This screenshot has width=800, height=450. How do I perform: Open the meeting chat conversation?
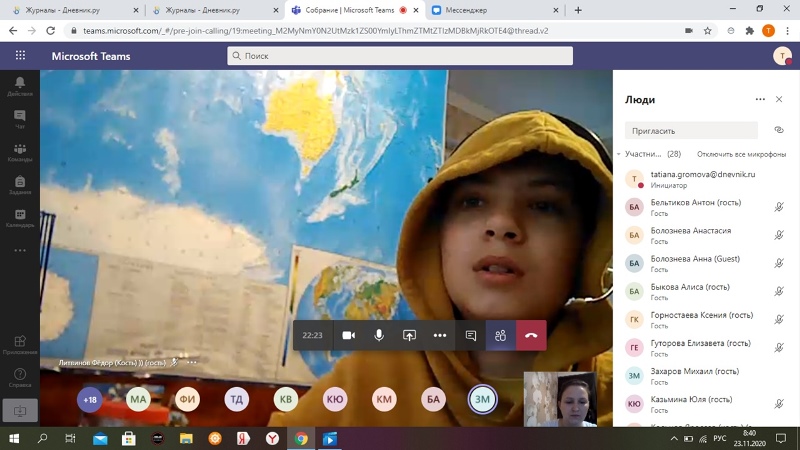(x=471, y=335)
